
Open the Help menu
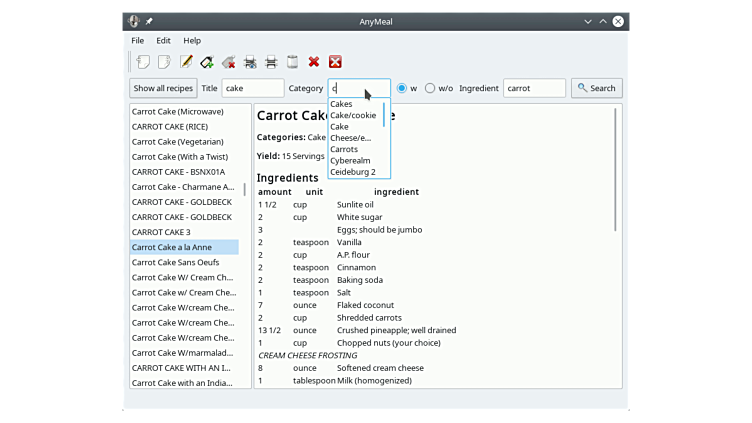[x=192, y=40]
